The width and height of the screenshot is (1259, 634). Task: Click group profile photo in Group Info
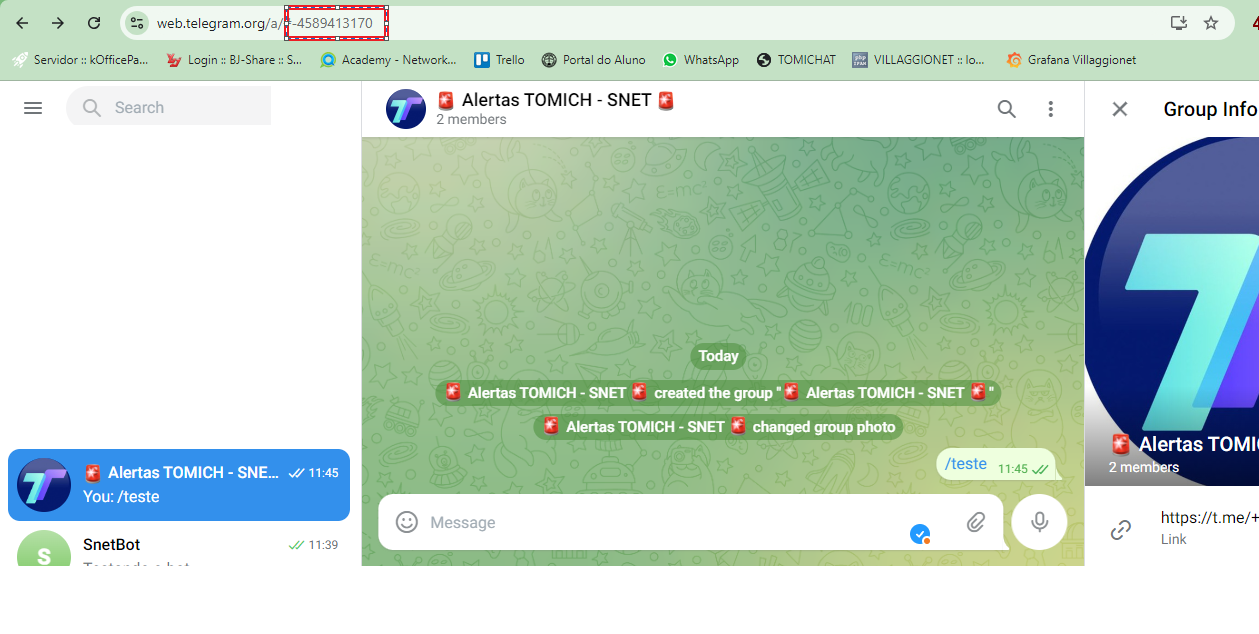1172,311
